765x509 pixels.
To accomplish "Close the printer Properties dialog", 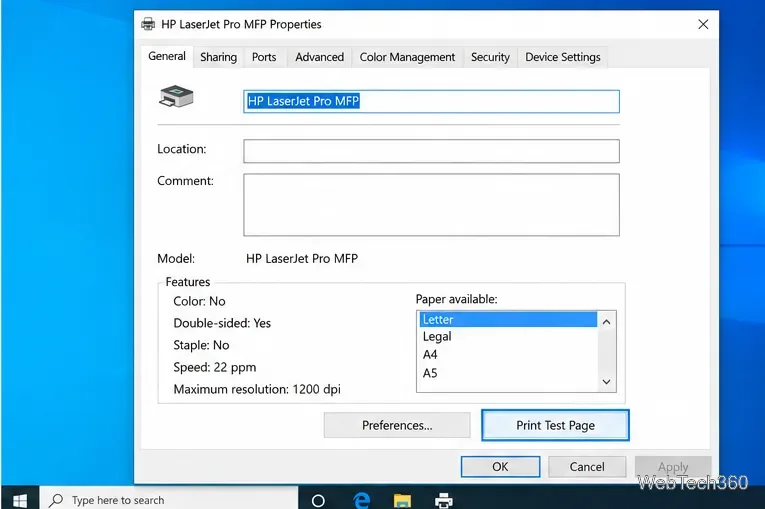I will tap(703, 24).
